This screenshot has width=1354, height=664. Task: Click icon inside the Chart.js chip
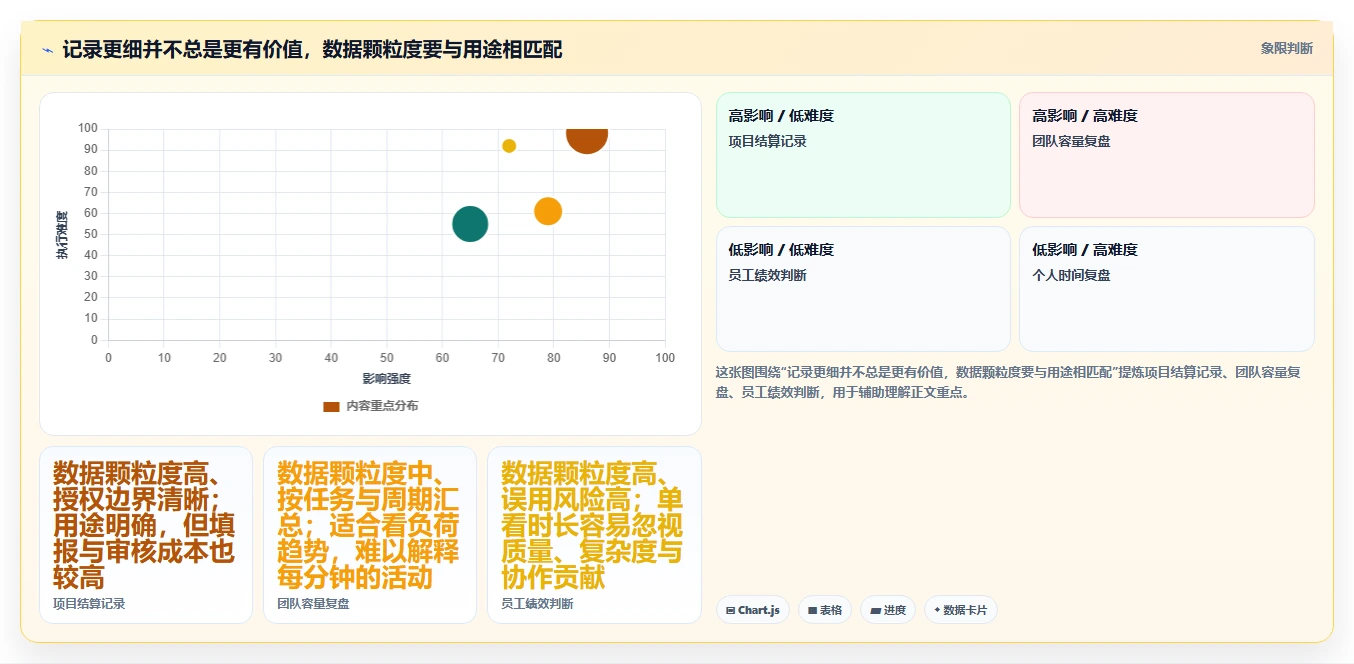pos(731,610)
